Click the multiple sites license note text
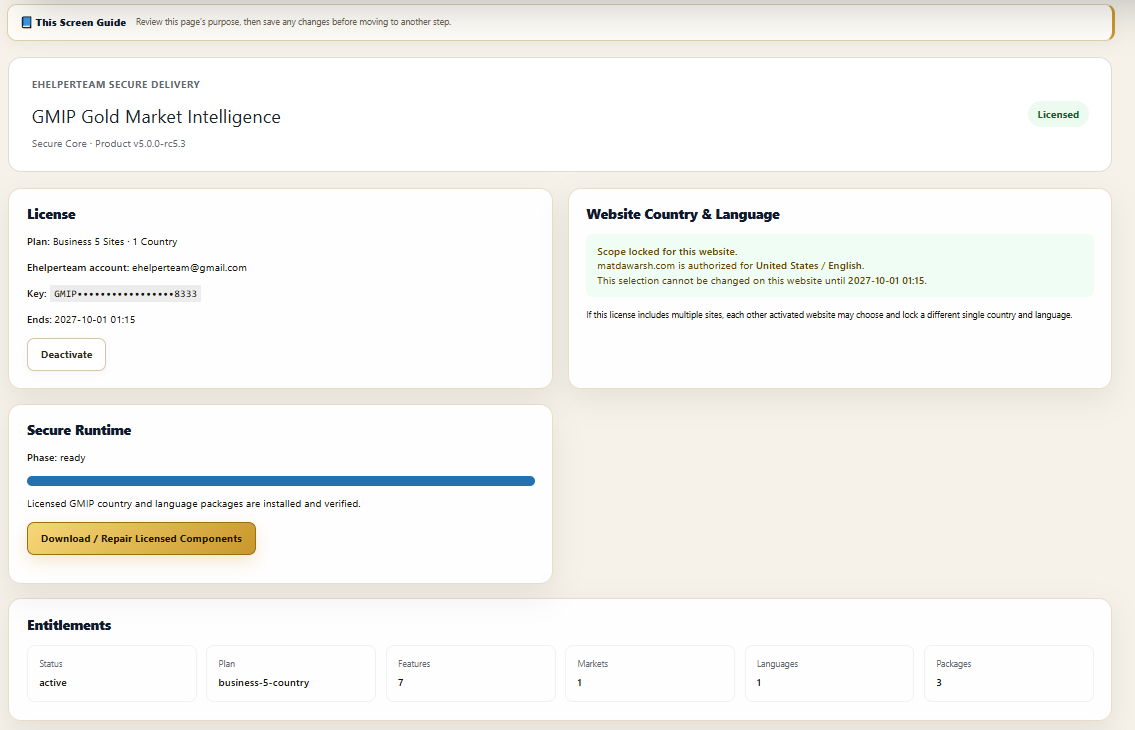The width and height of the screenshot is (1135, 730). [829, 315]
